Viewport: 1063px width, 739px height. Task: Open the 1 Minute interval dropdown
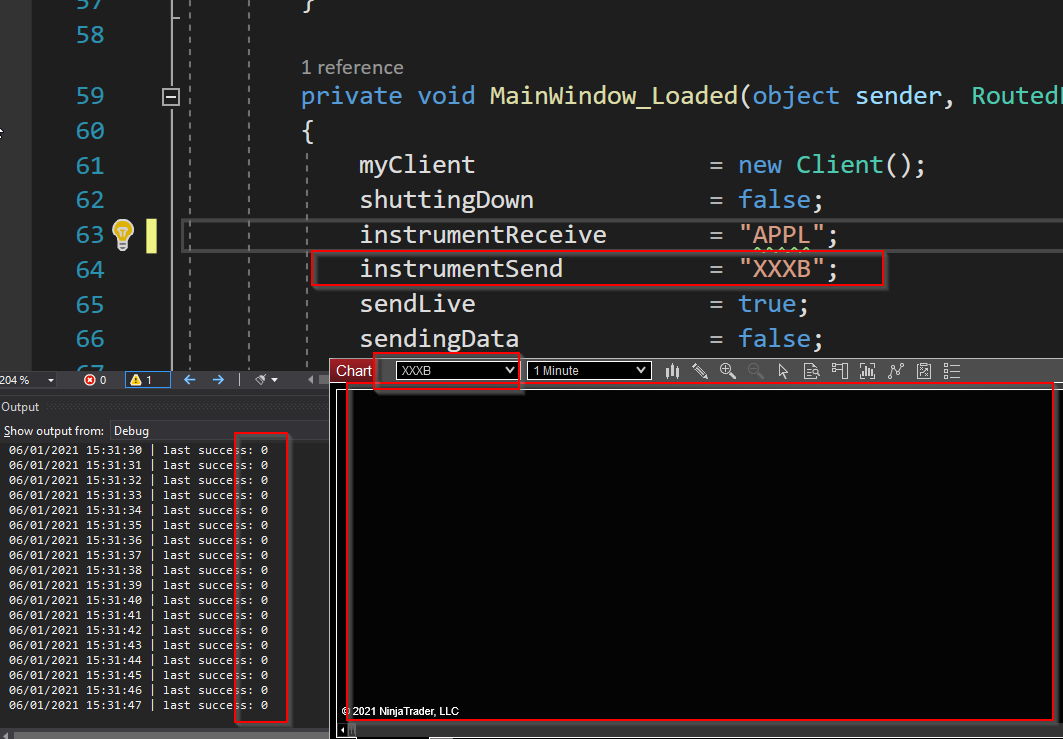589,371
